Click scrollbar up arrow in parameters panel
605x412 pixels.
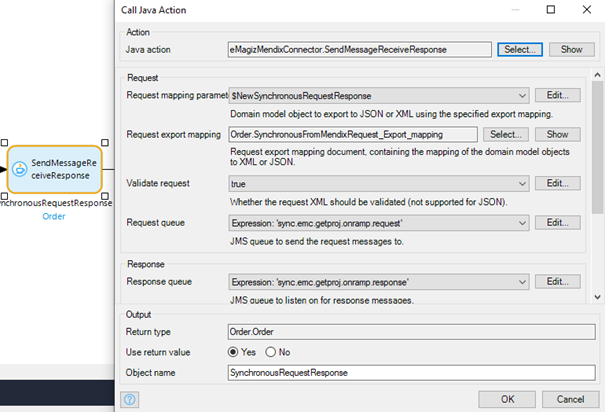click(597, 75)
